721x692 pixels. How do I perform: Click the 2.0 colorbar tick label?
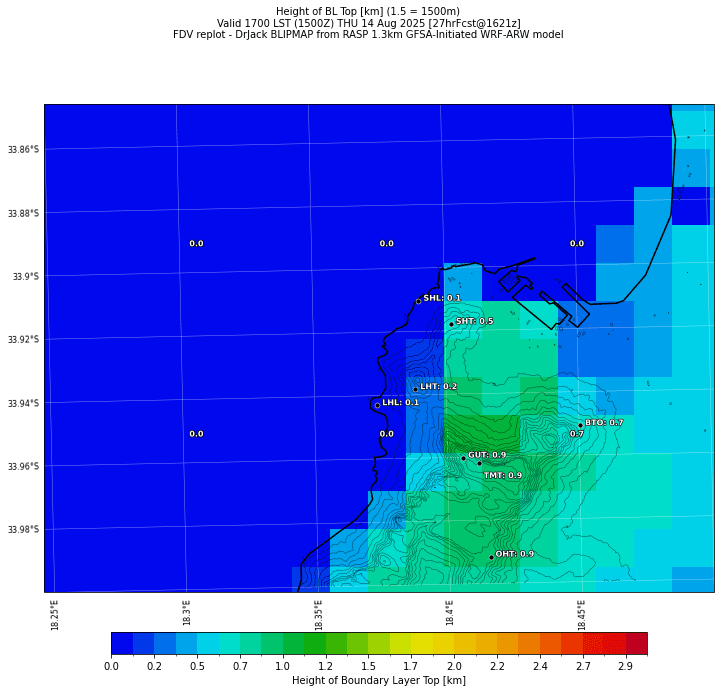454,666
